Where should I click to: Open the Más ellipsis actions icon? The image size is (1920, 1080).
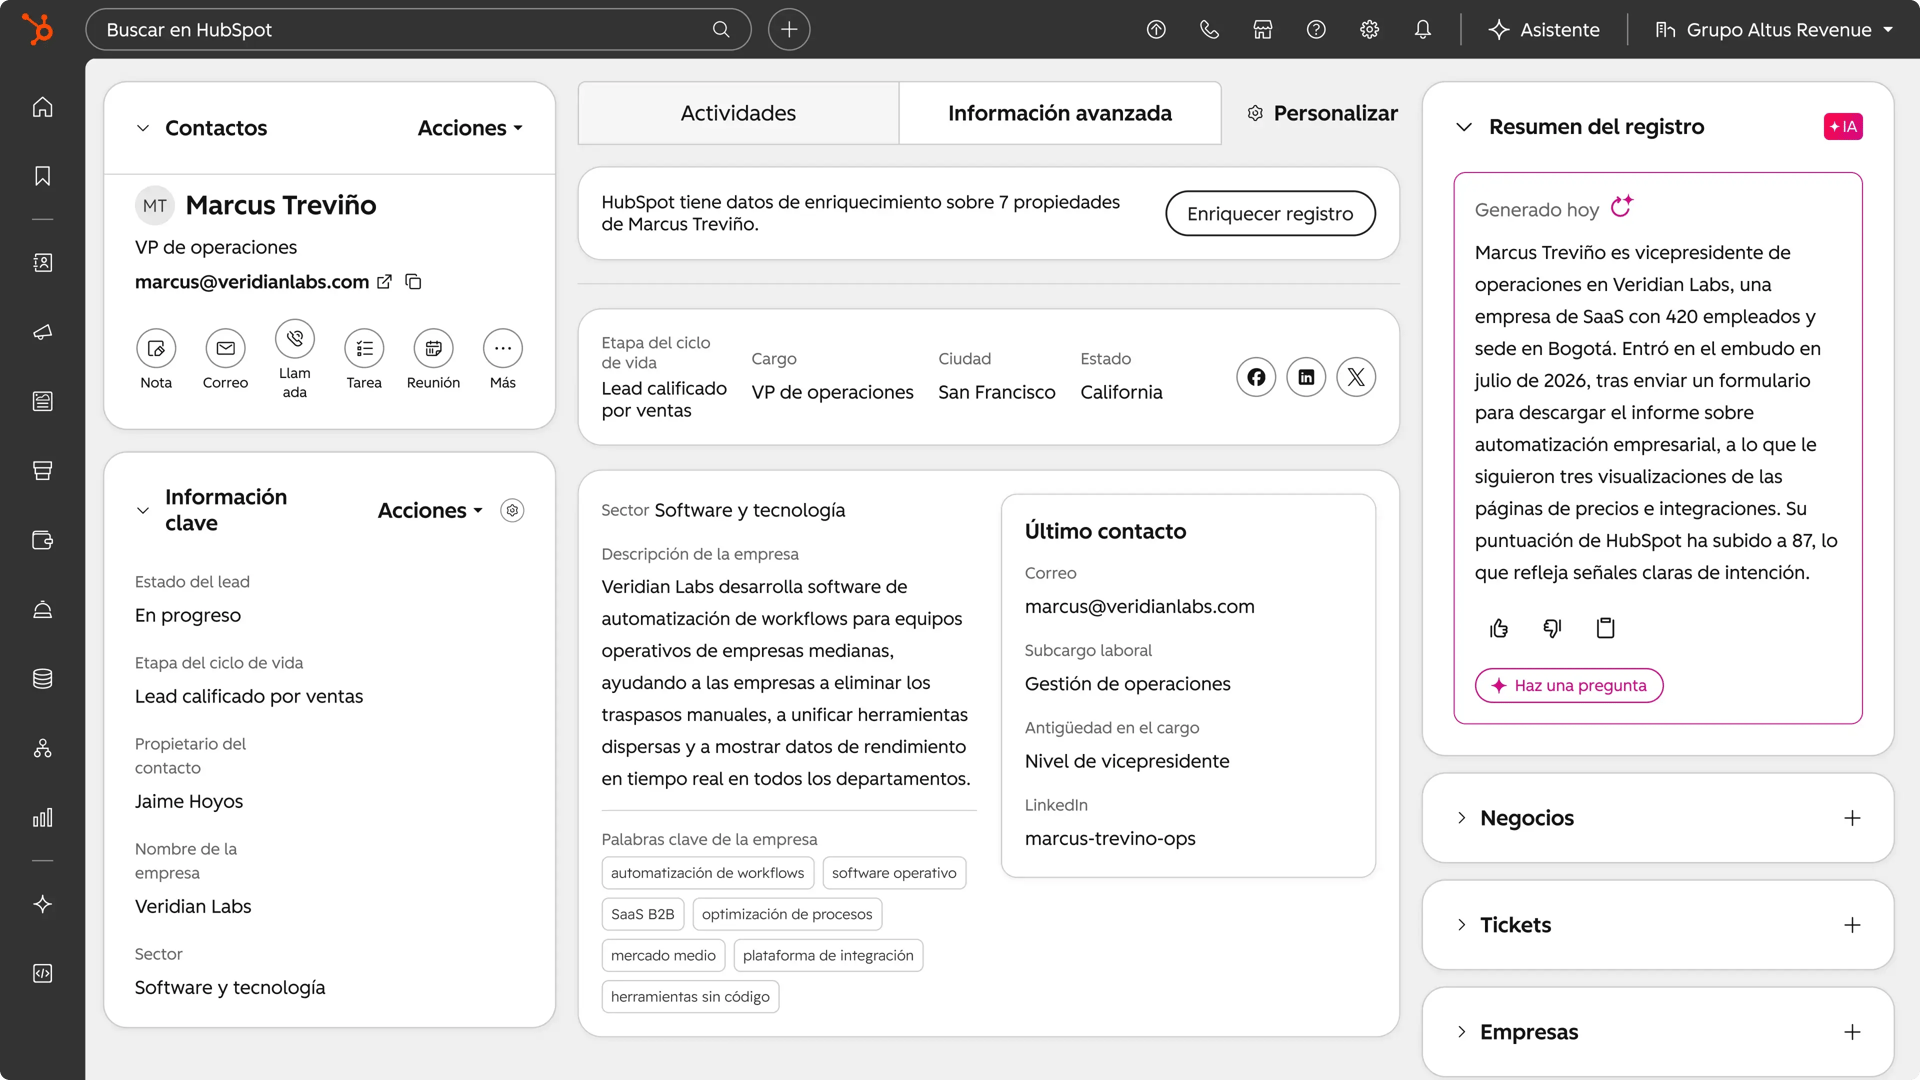pyautogui.click(x=503, y=348)
